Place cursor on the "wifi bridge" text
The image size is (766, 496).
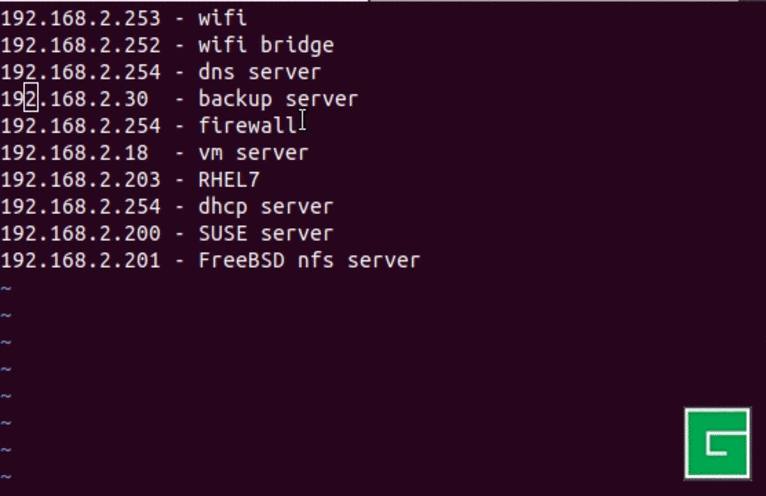point(266,45)
